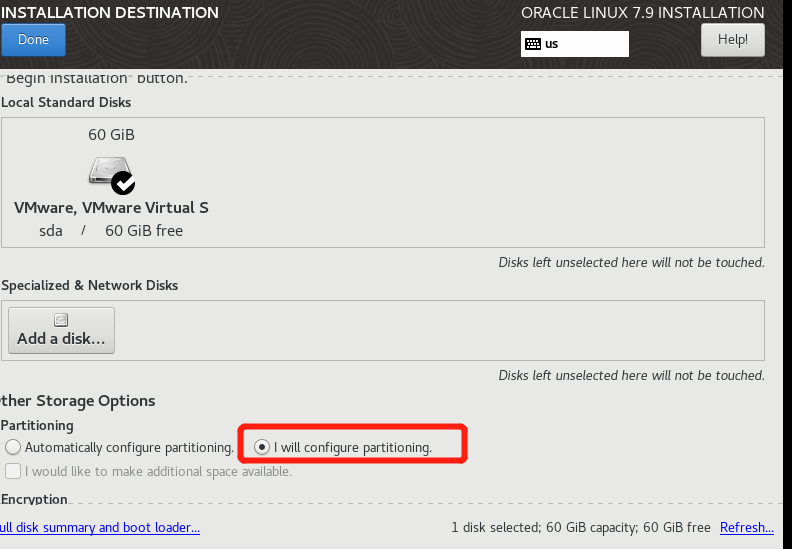Click the Local Standard Disks heading
This screenshot has height=549, width=792.
(66, 102)
